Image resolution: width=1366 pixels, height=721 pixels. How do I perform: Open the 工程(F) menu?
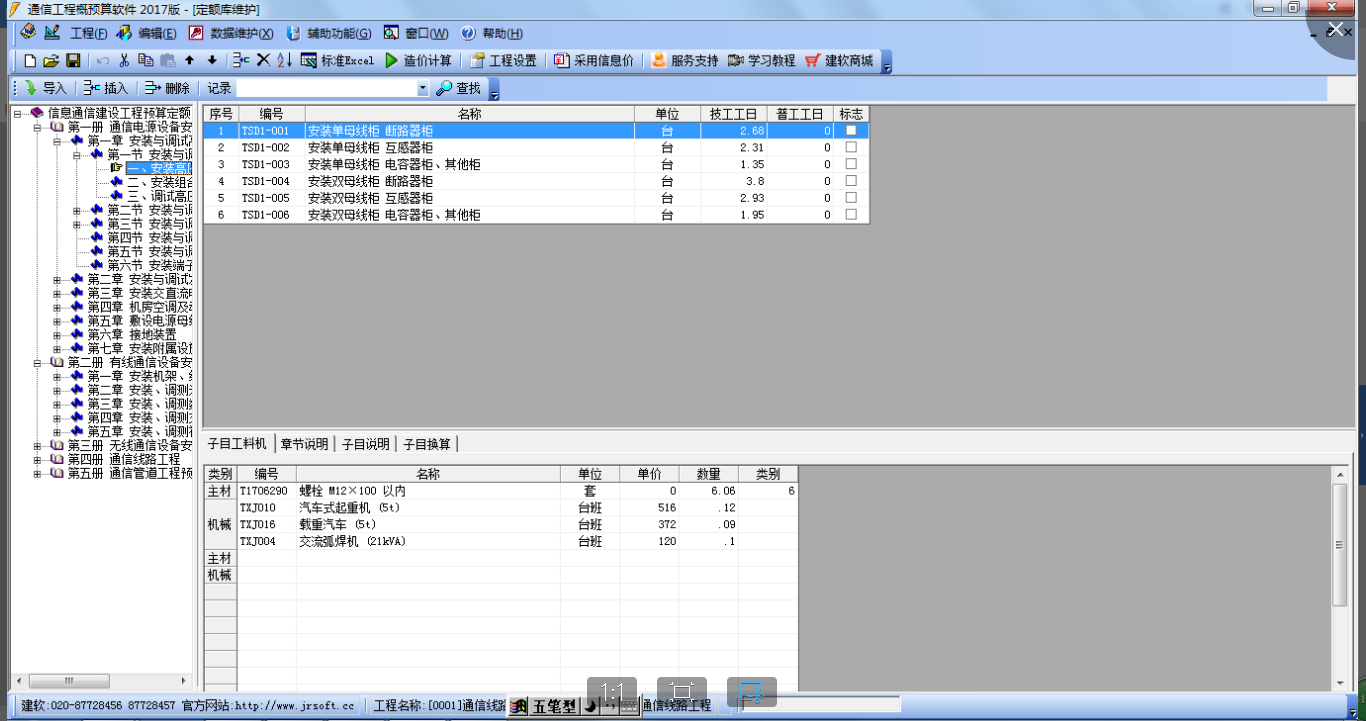pyautogui.click(x=89, y=34)
